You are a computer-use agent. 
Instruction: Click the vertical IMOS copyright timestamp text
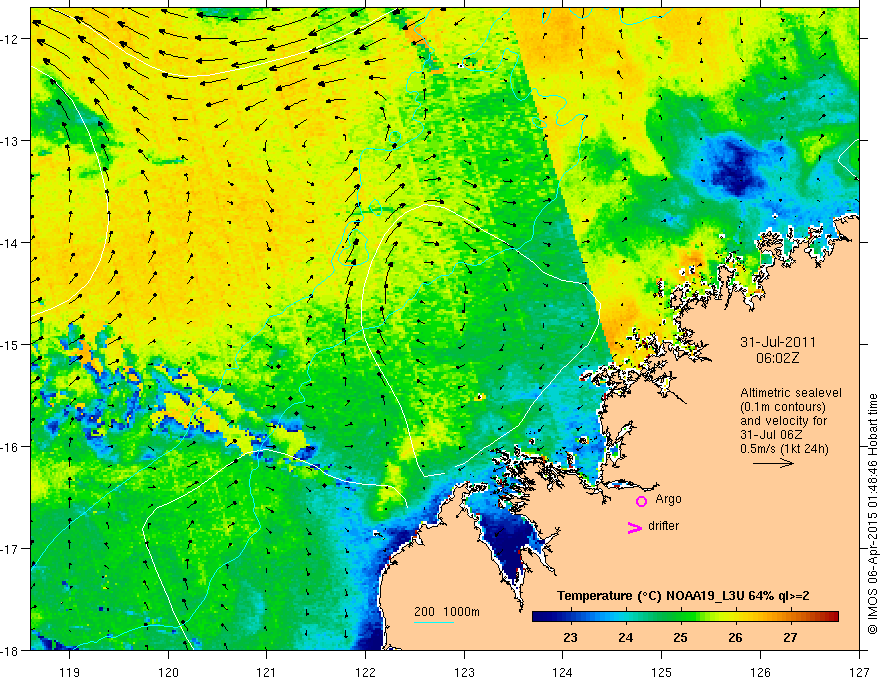coord(872,514)
